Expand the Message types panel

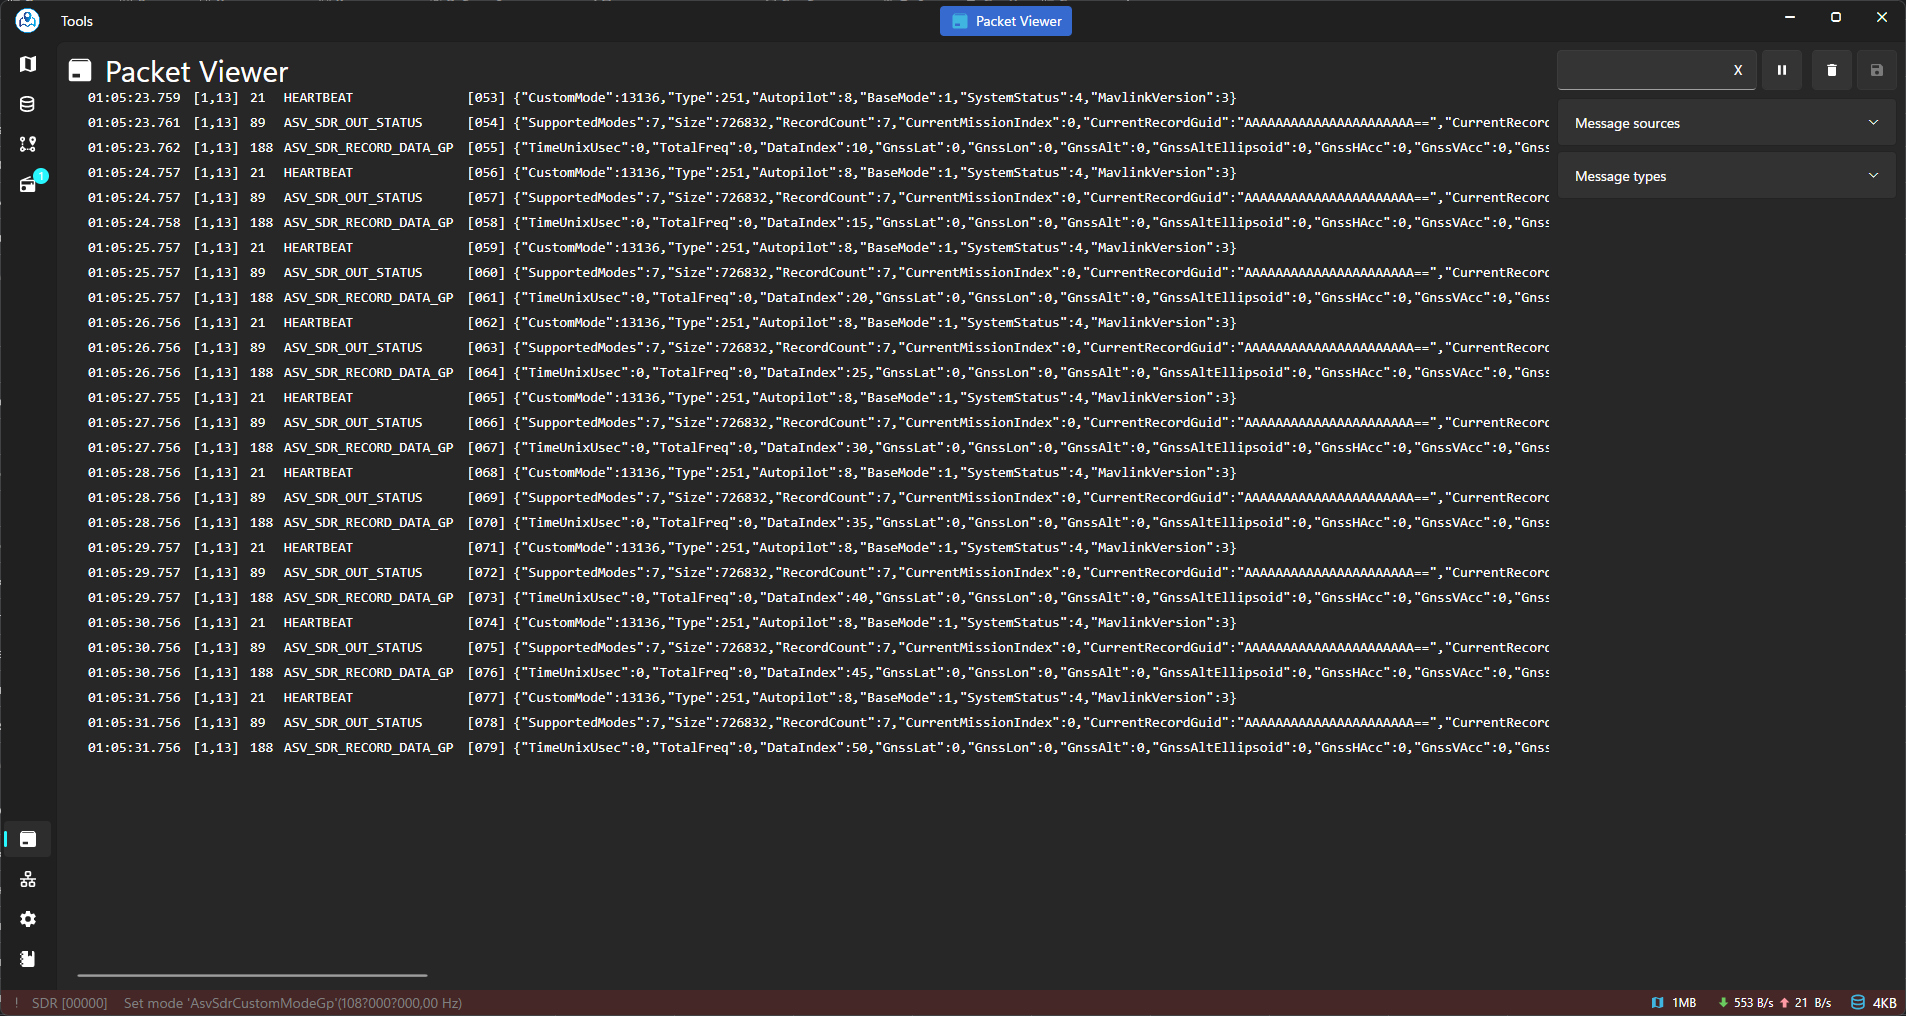[1726, 176]
